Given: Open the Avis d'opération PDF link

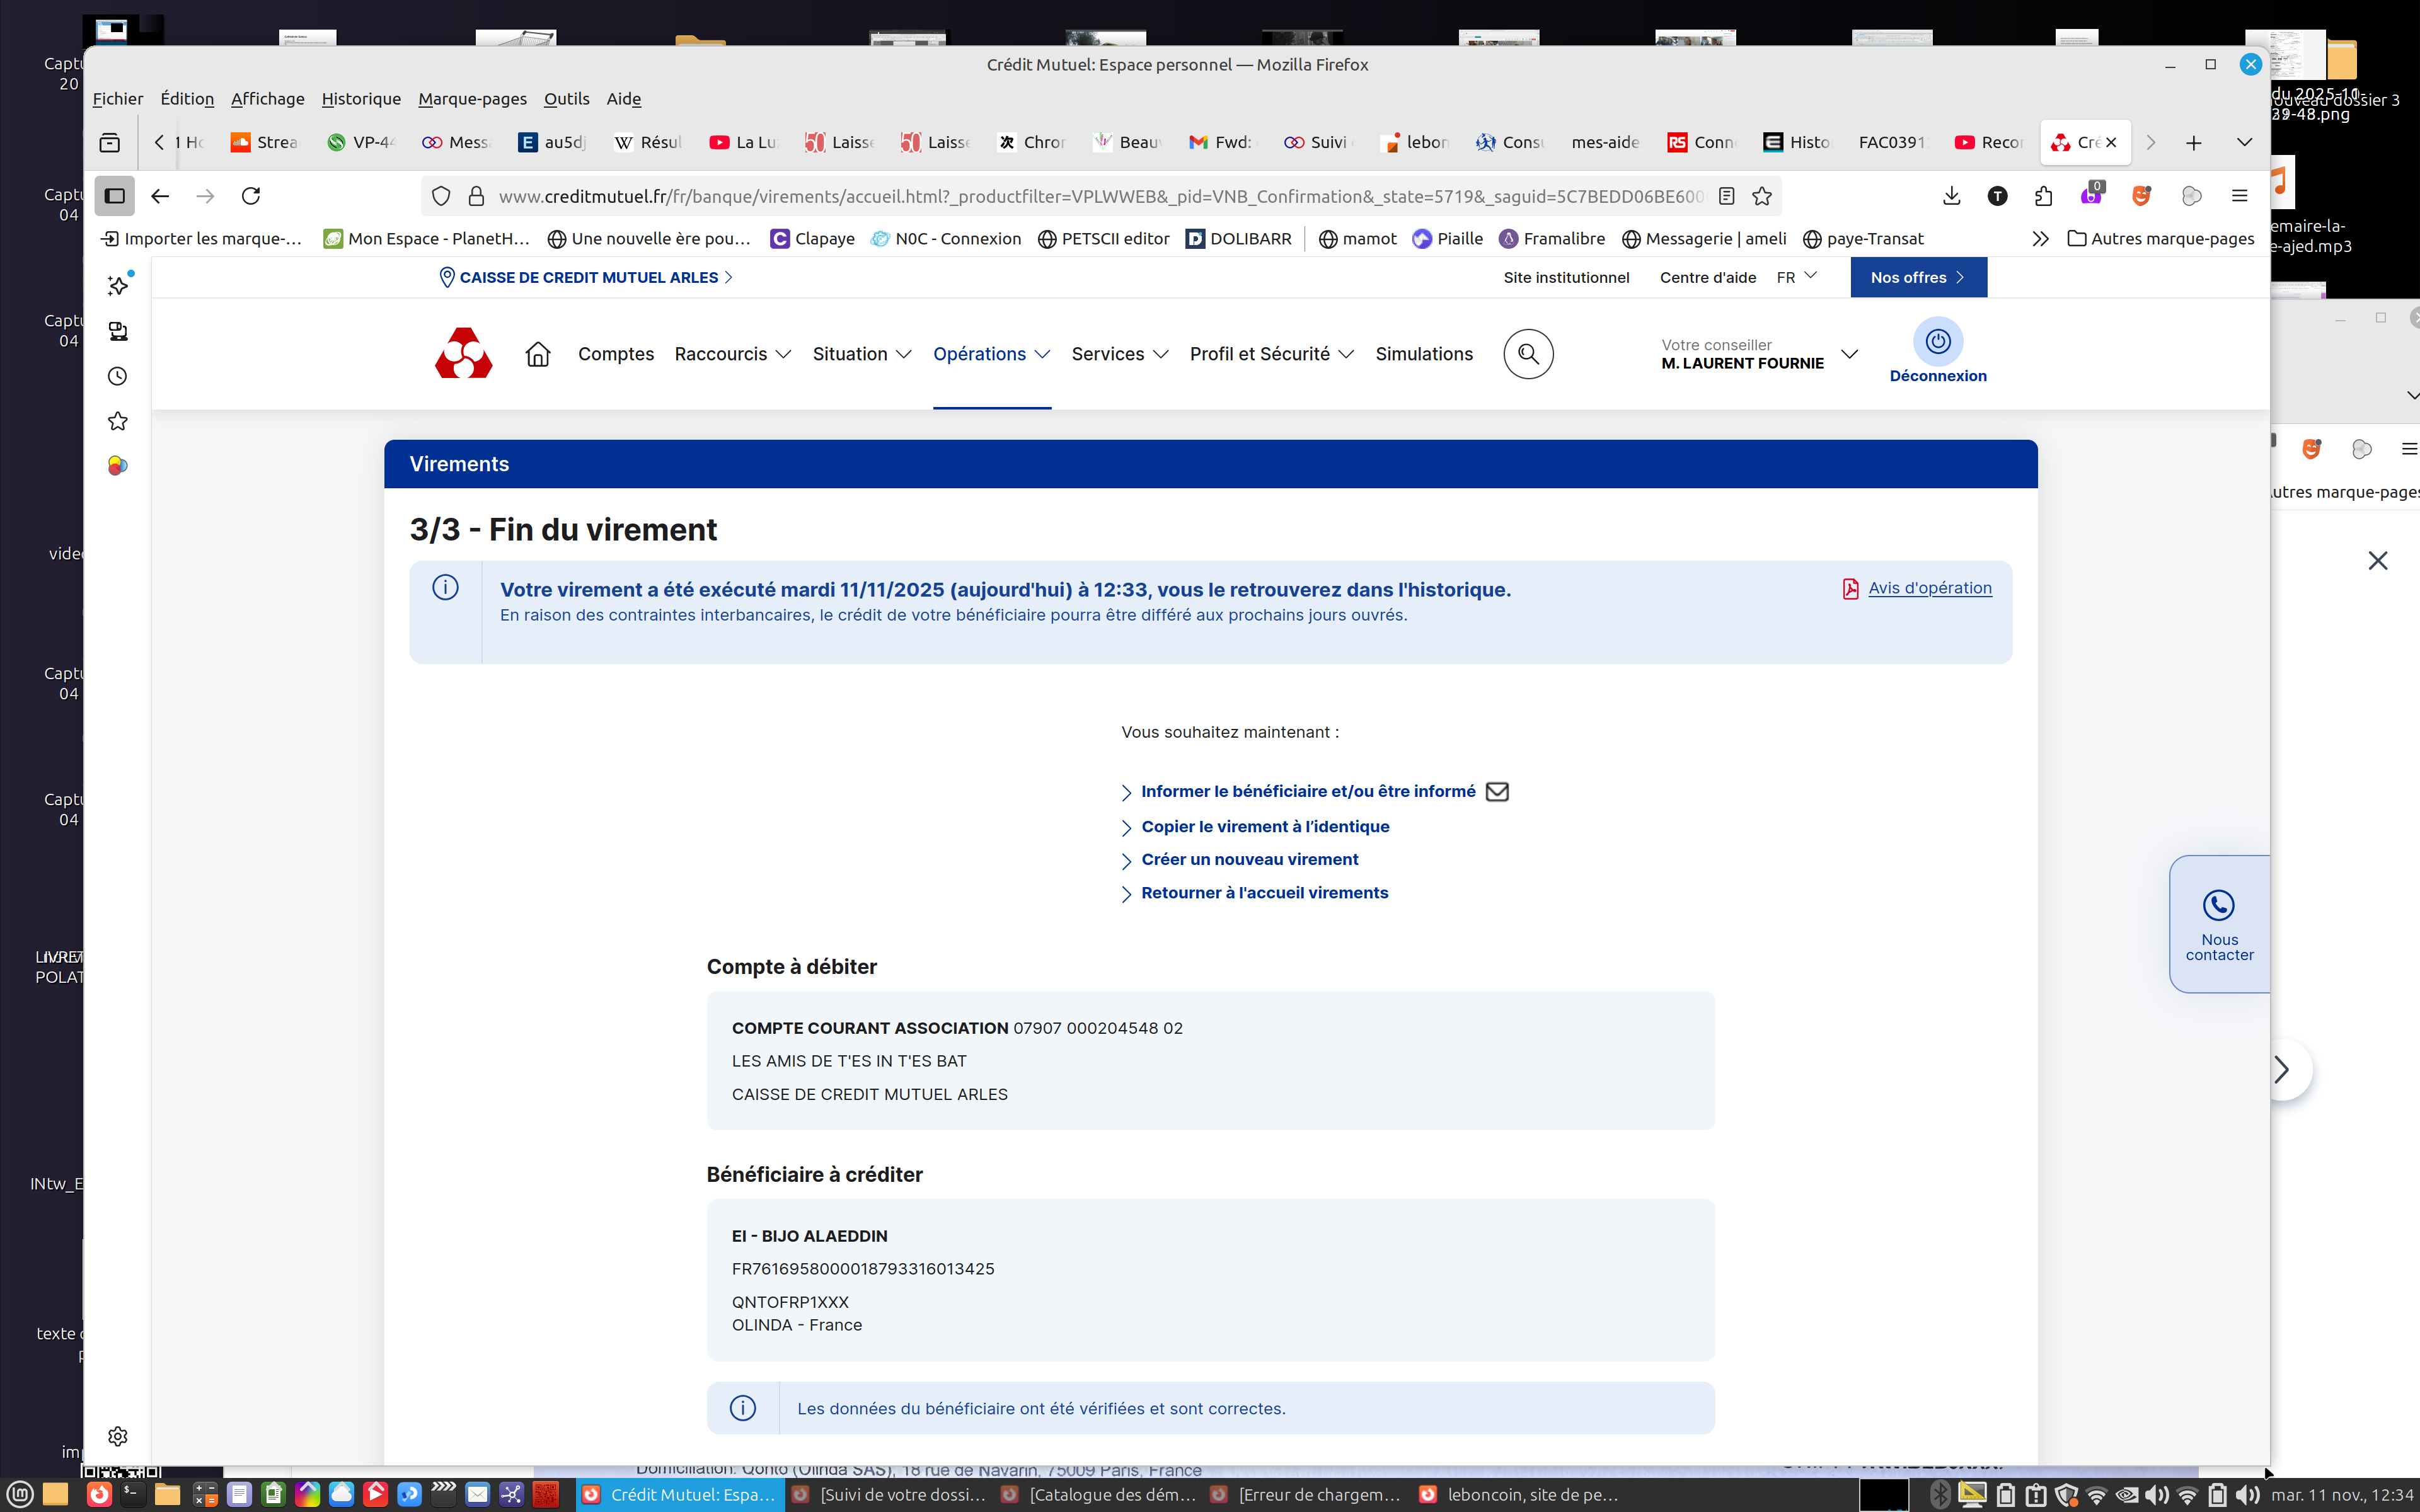Looking at the screenshot, I should pos(1929,588).
